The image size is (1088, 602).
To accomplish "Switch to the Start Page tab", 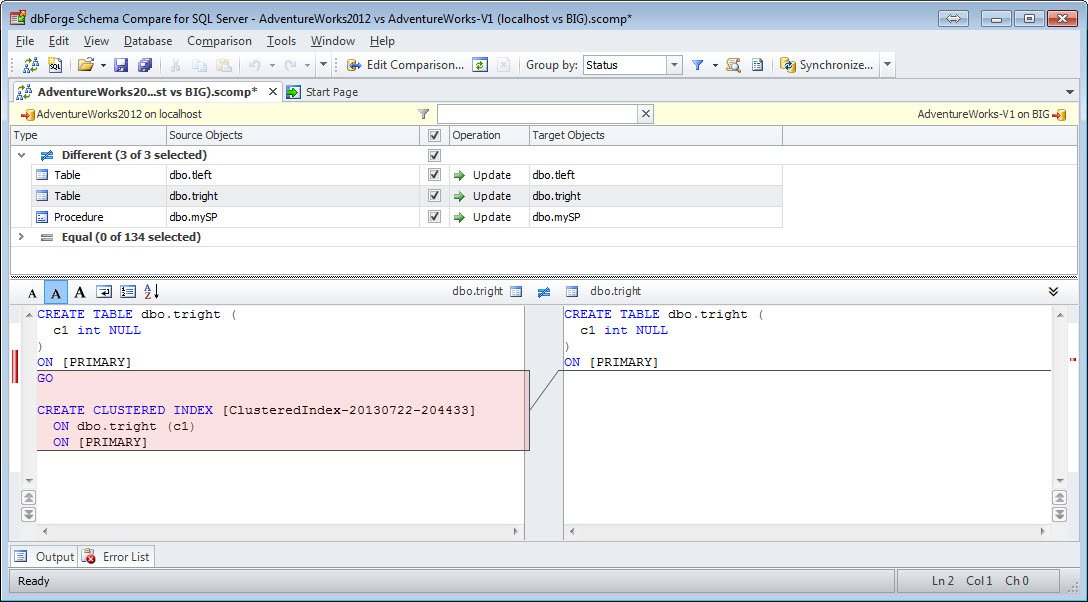I will pyautogui.click(x=323, y=92).
